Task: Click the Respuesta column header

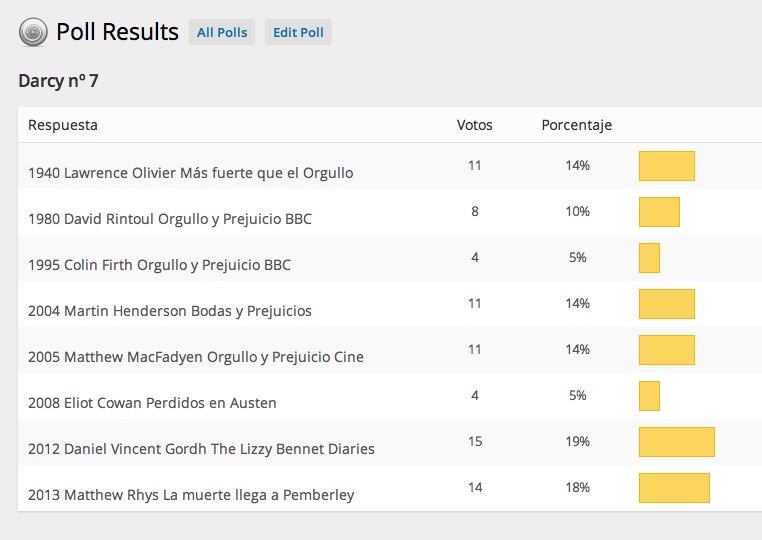Action: 63,125
